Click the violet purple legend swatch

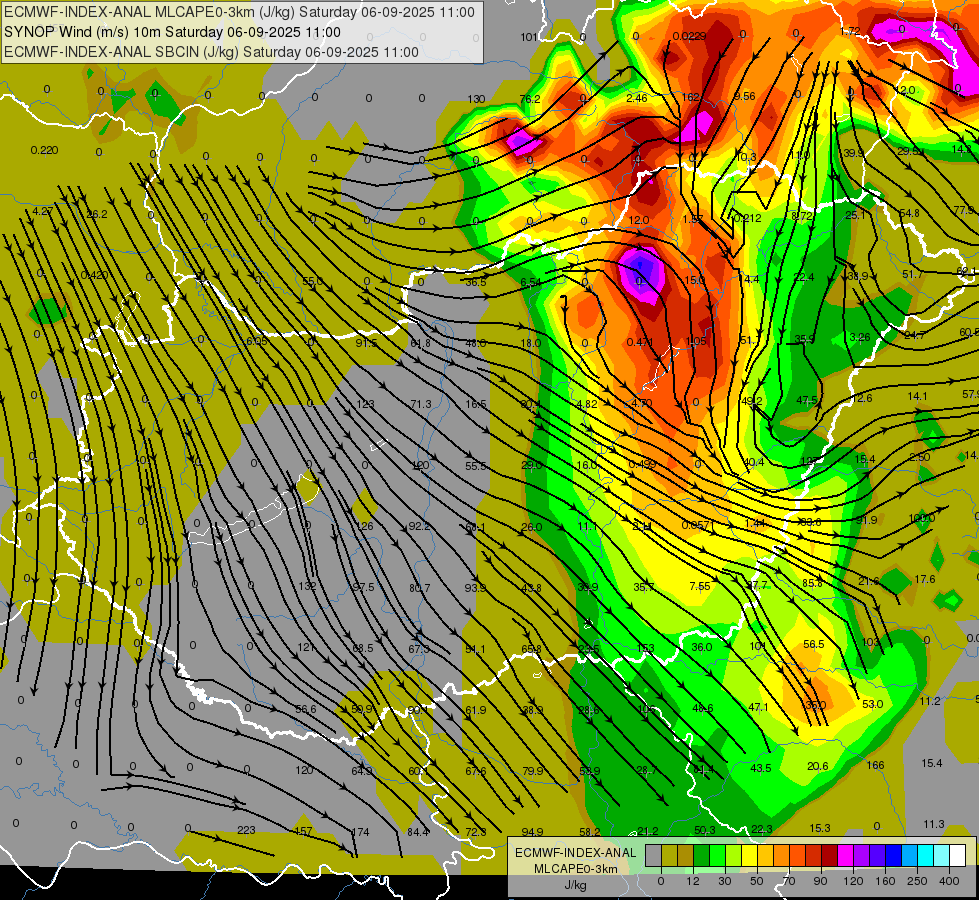(x=862, y=855)
